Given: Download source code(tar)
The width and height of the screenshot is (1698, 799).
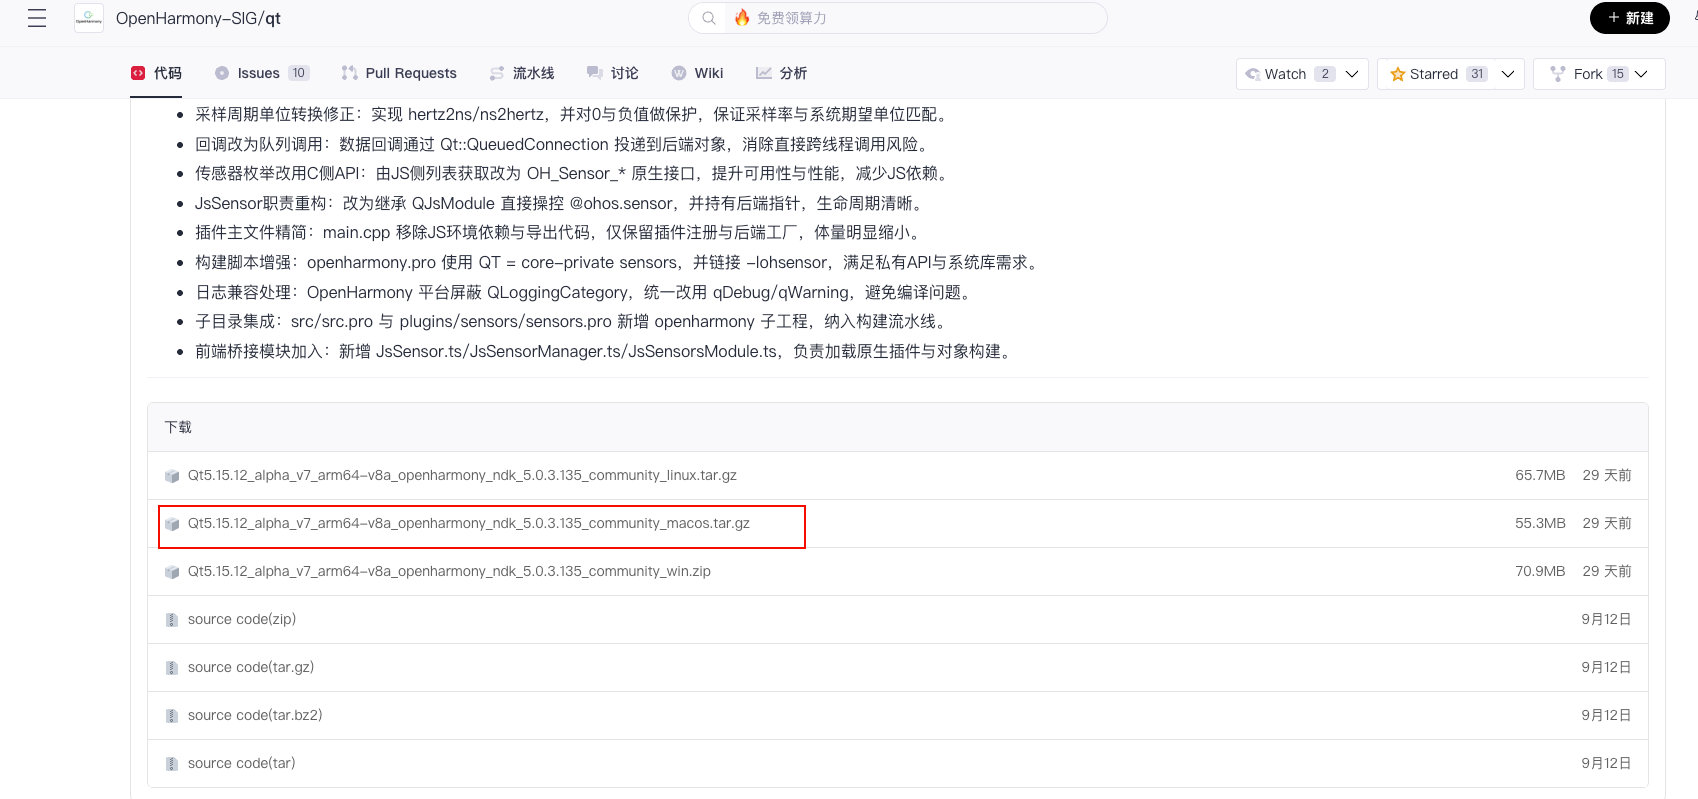Looking at the screenshot, I should click(242, 764).
